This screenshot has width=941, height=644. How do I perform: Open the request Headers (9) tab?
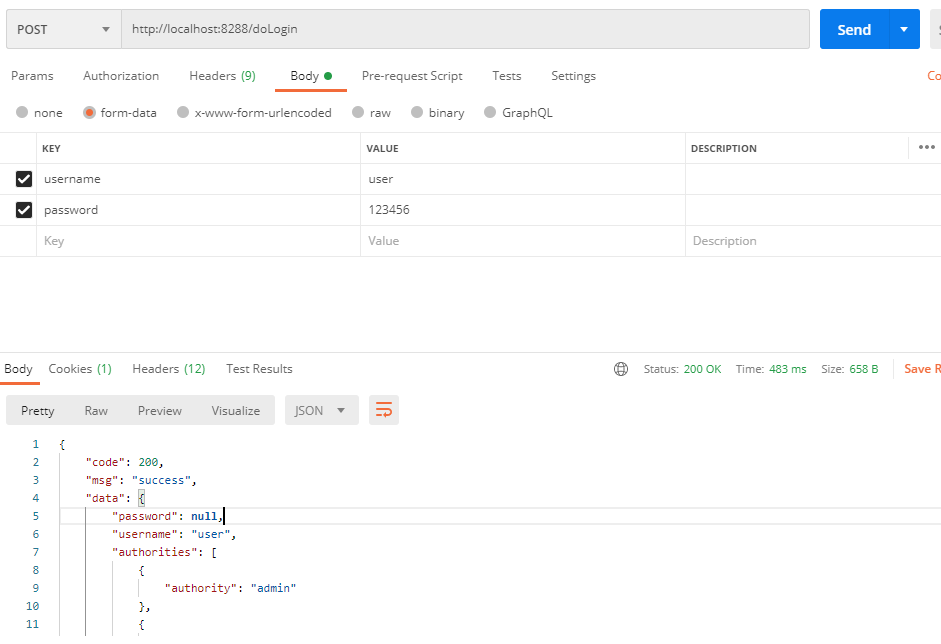[223, 76]
